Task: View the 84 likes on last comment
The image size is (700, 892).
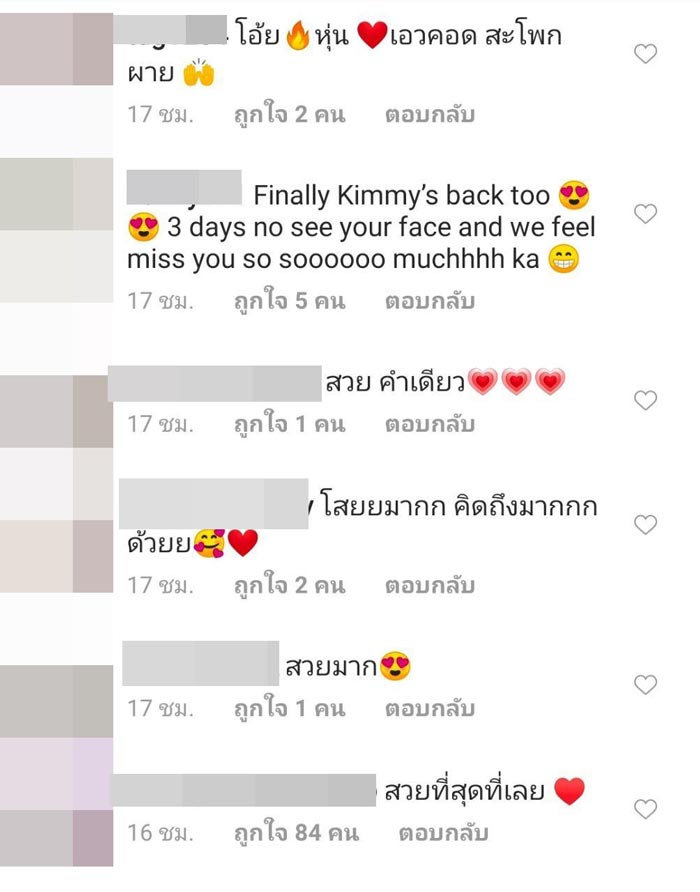Action: tap(297, 834)
